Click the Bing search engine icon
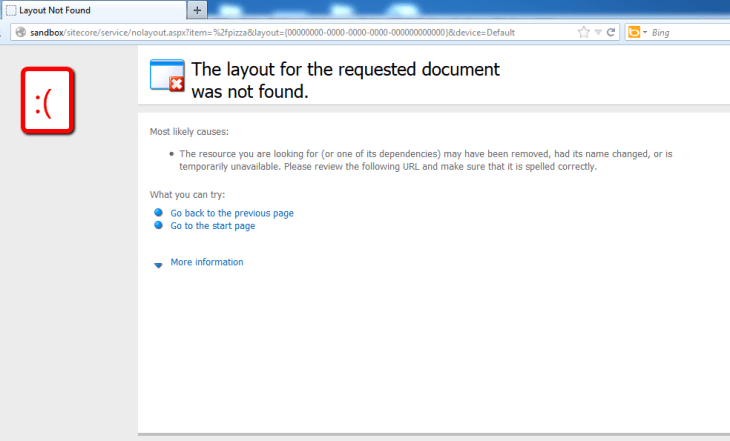The height and width of the screenshot is (441, 730). click(633, 32)
